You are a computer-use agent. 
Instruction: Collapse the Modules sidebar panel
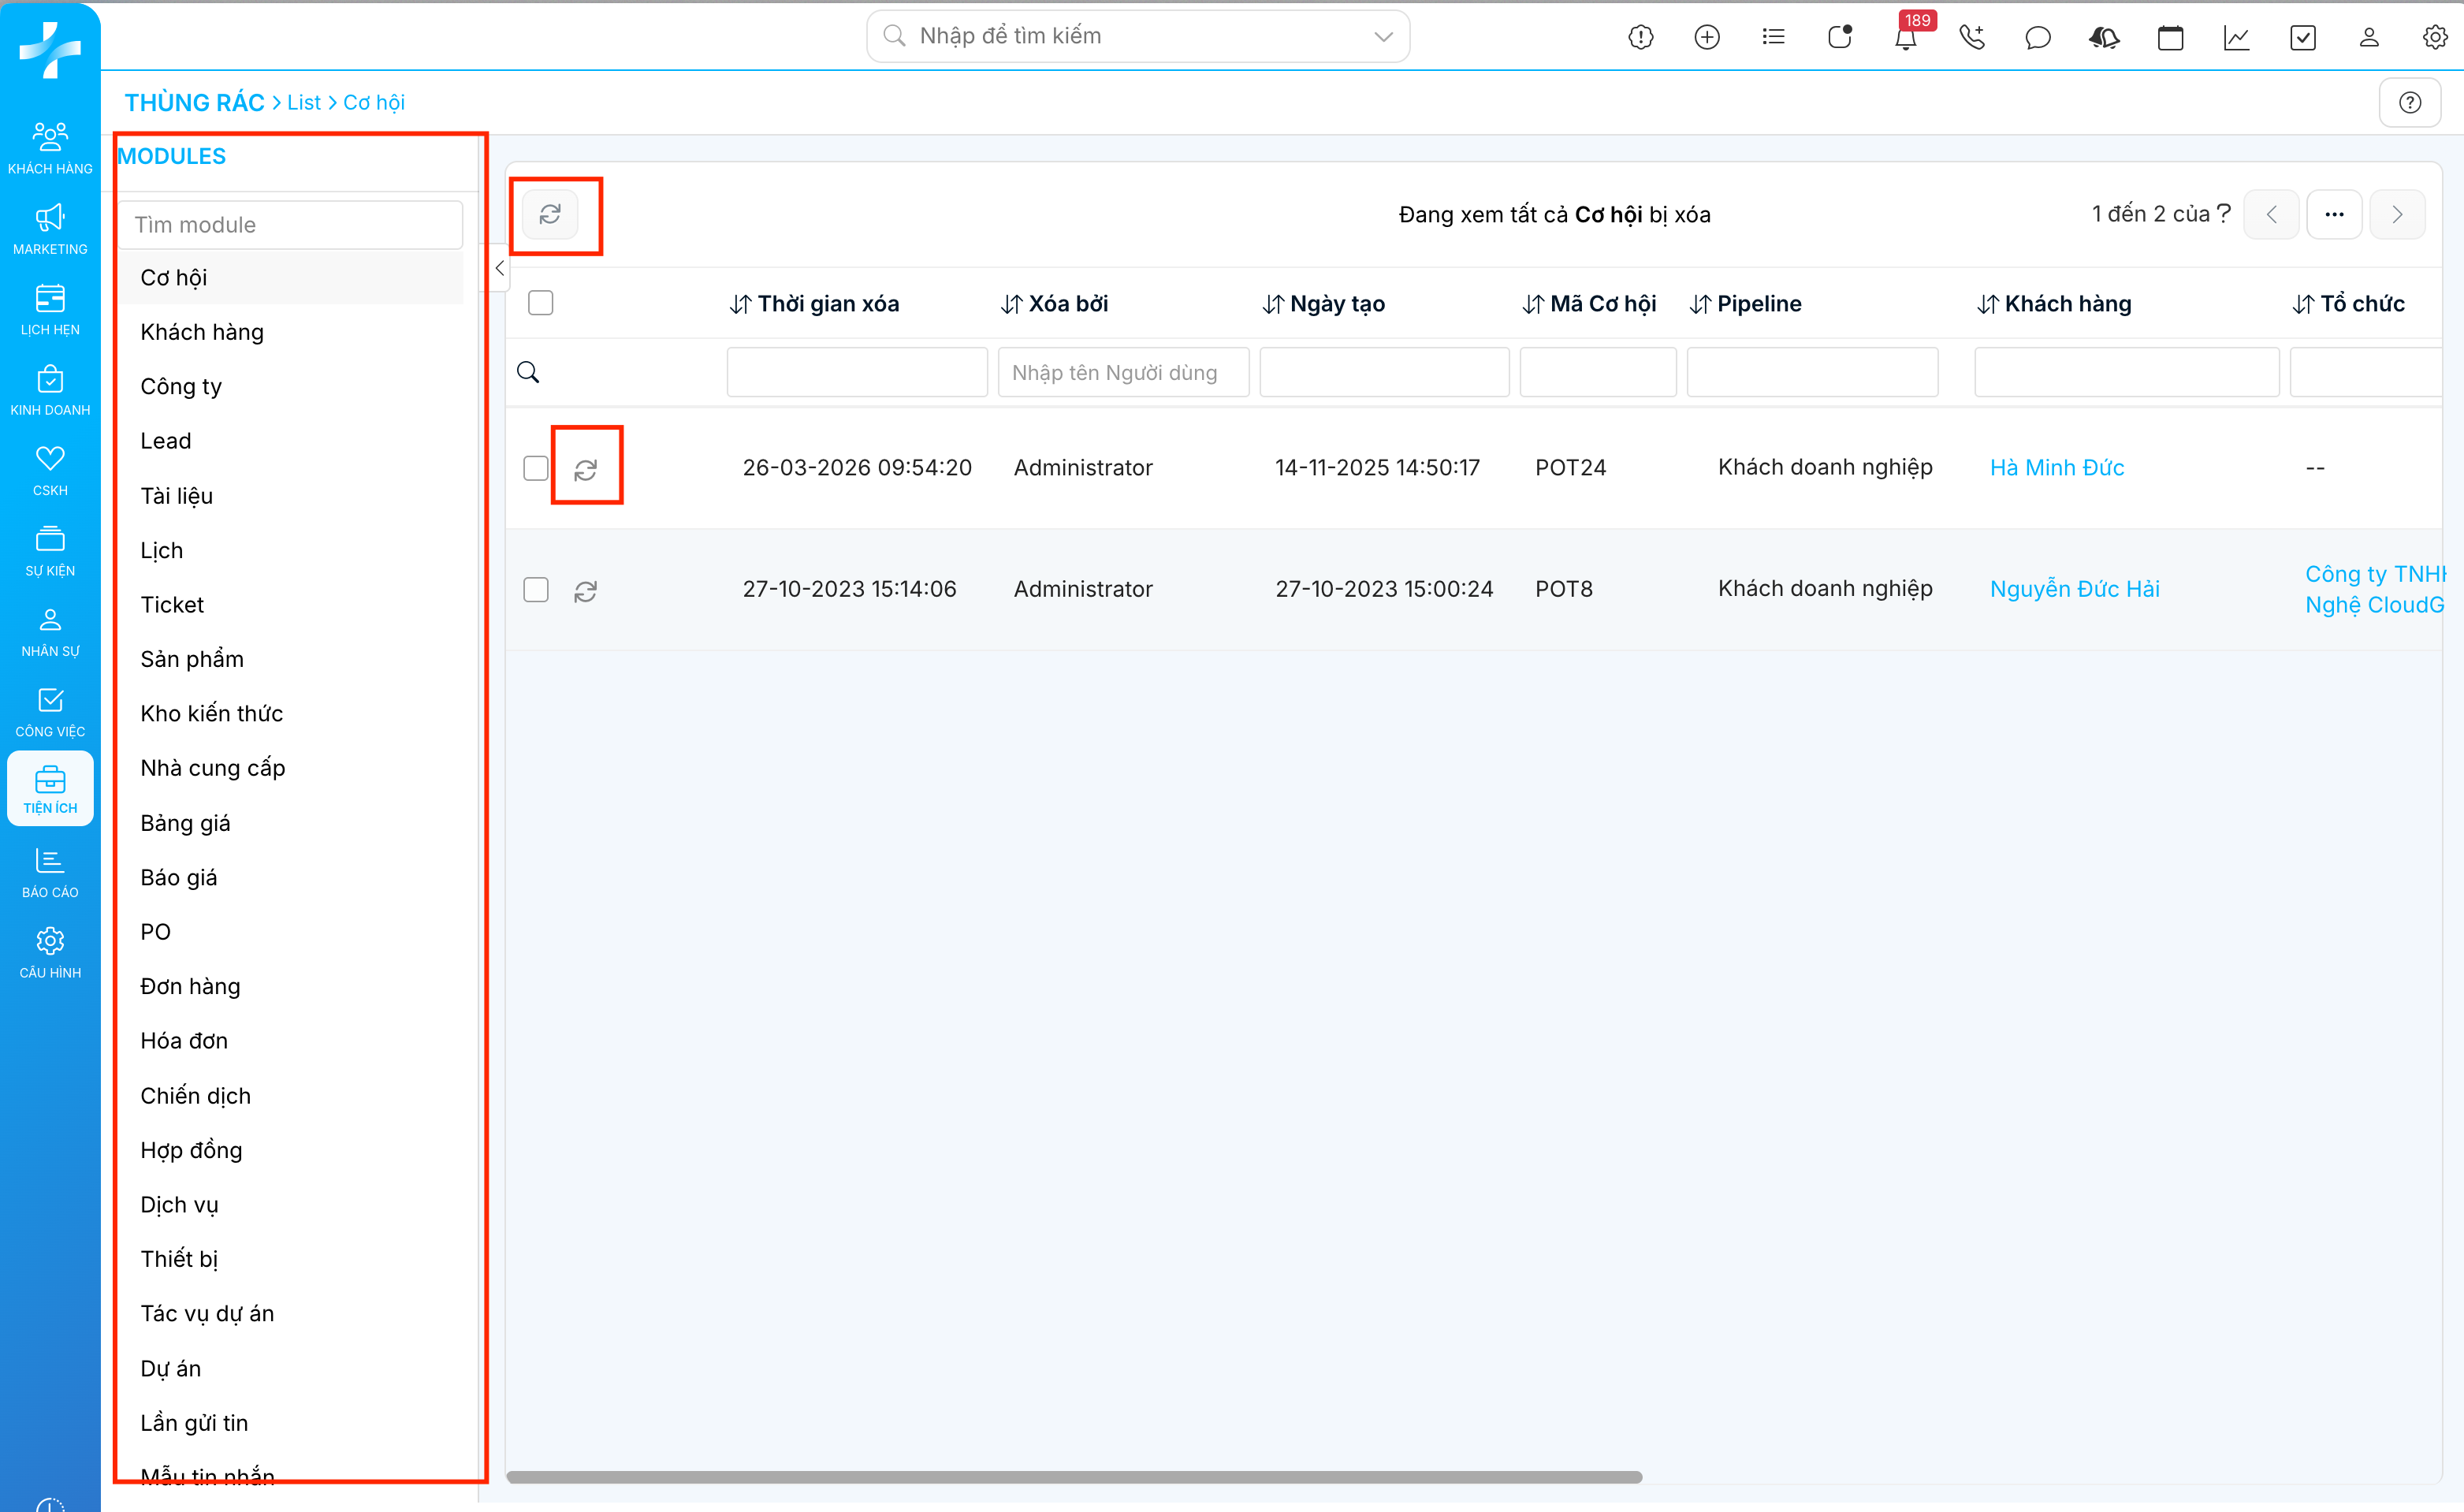pyautogui.click(x=499, y=268)
